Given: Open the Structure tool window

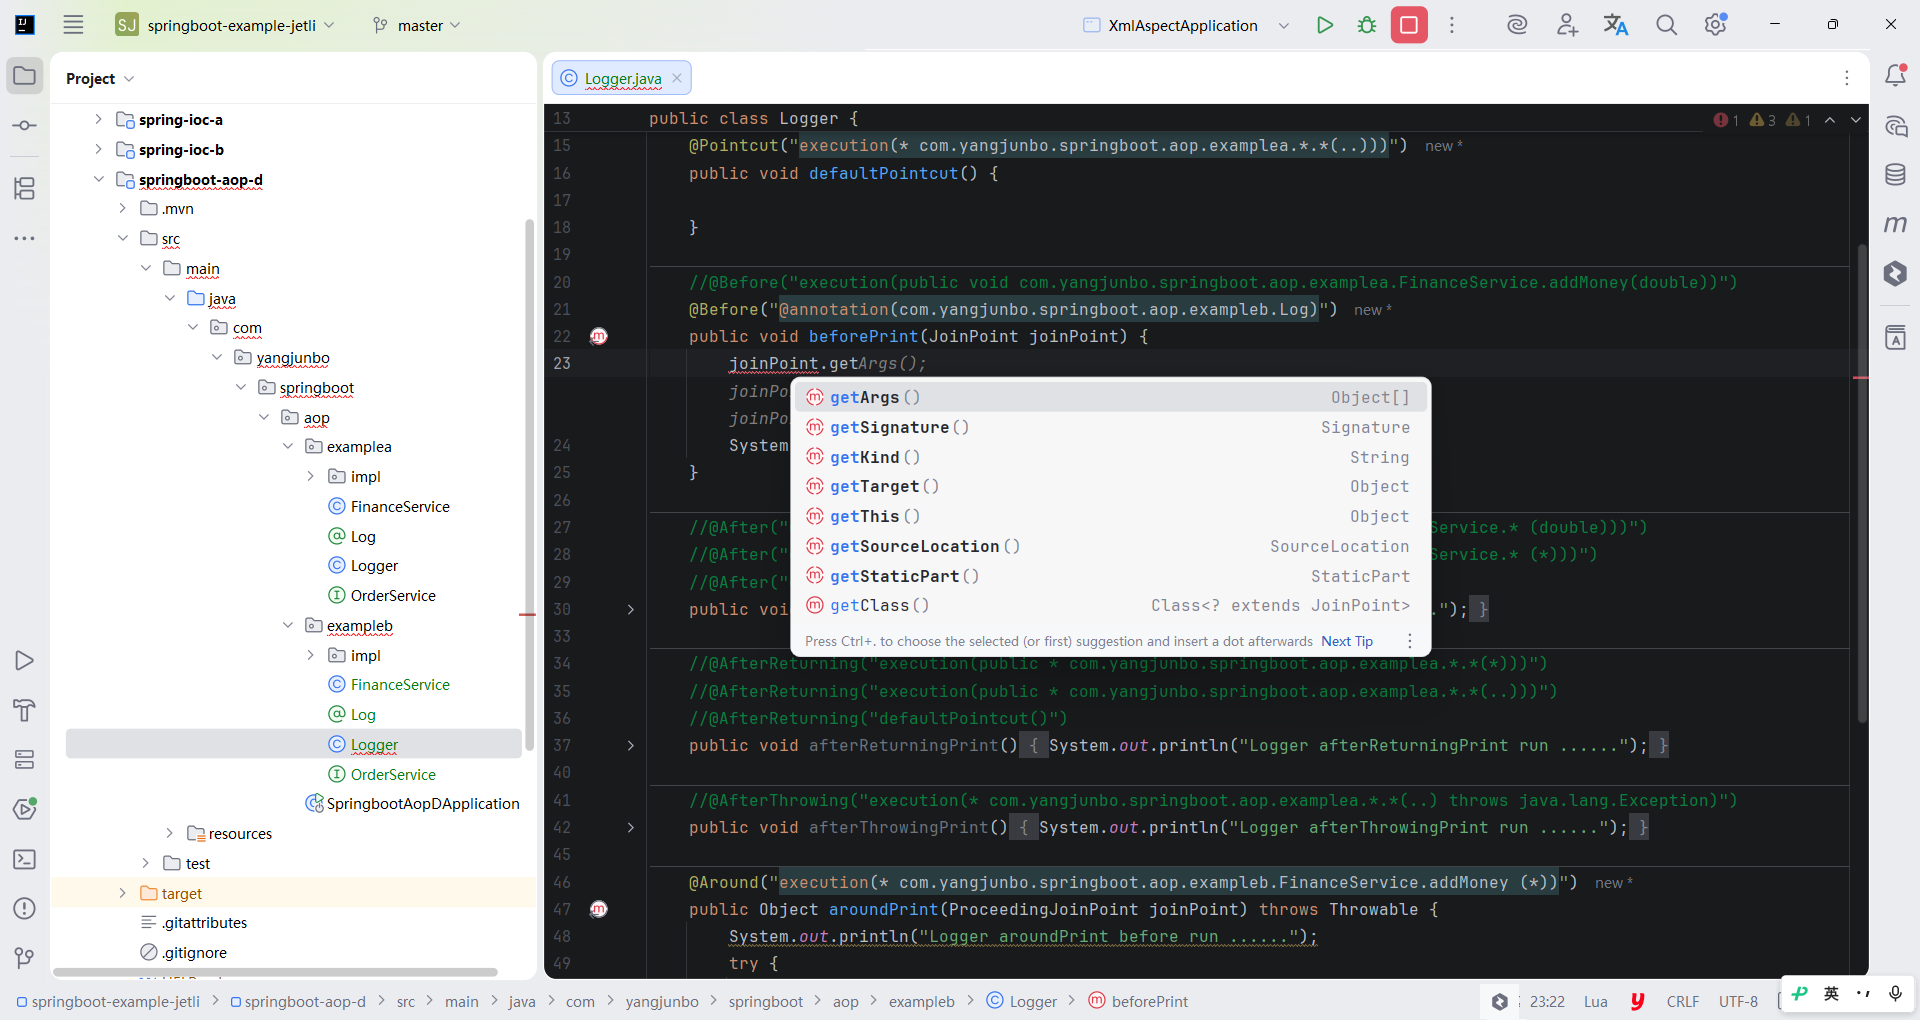Looking at the screenshot, I should click(x=25, y=188).
